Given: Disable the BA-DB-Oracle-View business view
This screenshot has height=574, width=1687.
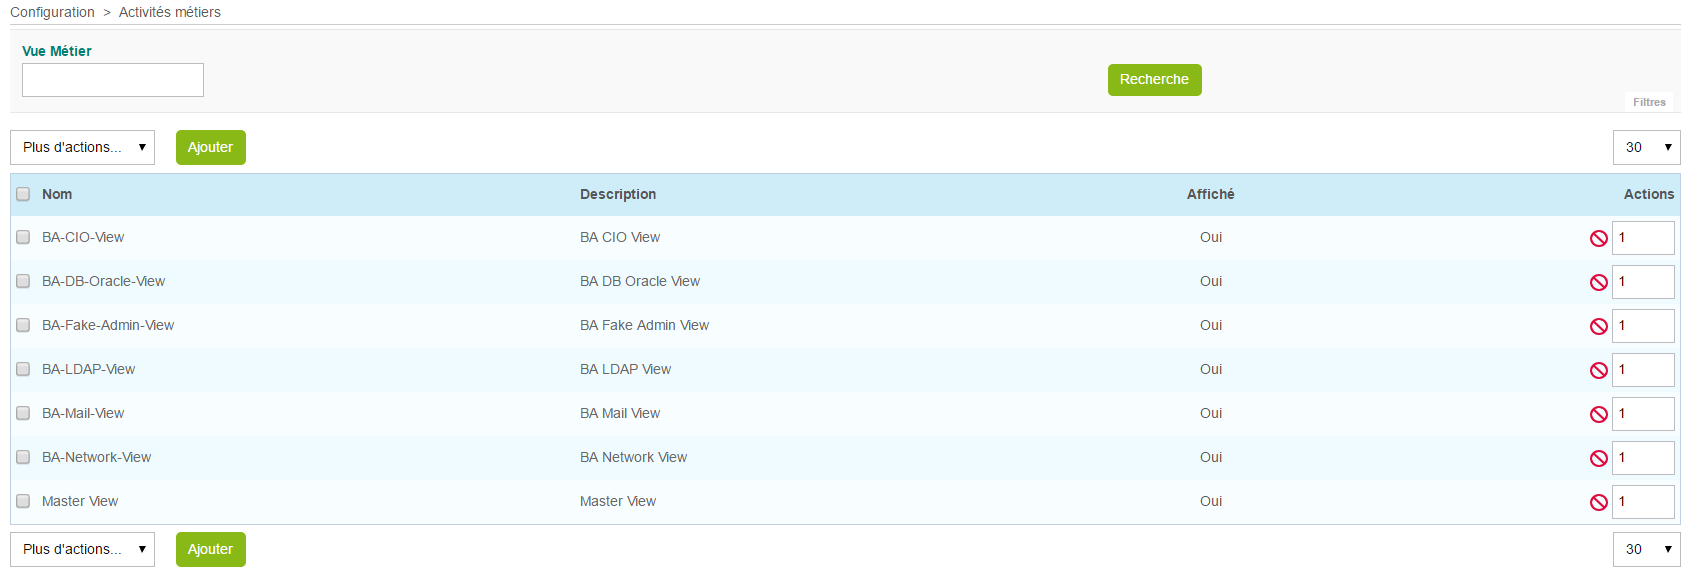Looking at the screenshot, I should pos(1598,282).
